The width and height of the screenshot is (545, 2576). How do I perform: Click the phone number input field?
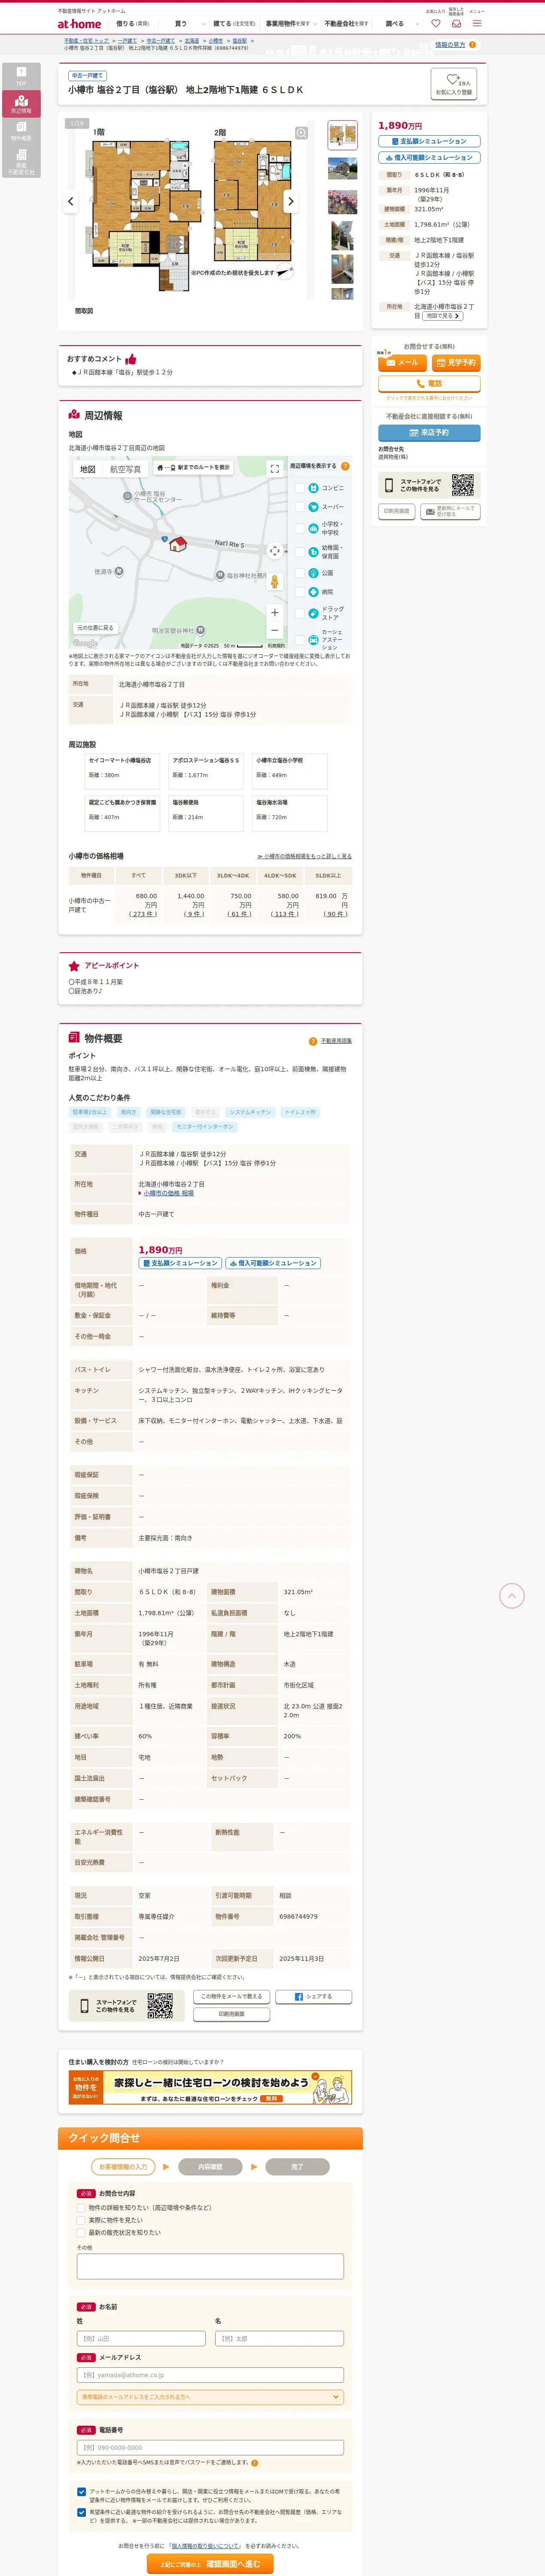(x=210, y=2447)
